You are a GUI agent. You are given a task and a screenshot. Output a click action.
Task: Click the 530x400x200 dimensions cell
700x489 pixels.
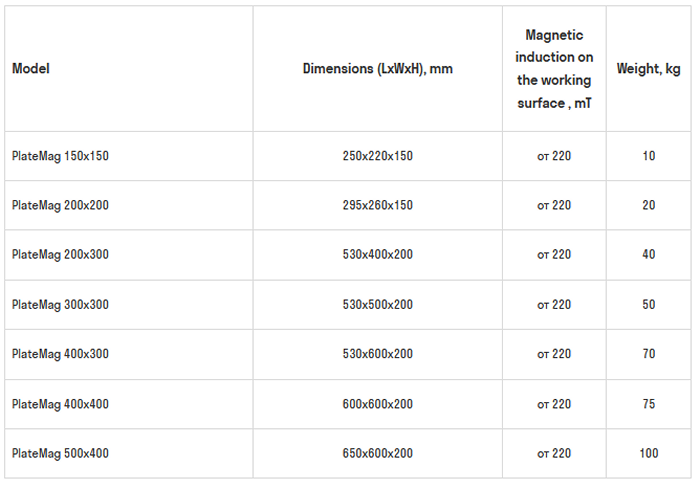tap(377, 255)
